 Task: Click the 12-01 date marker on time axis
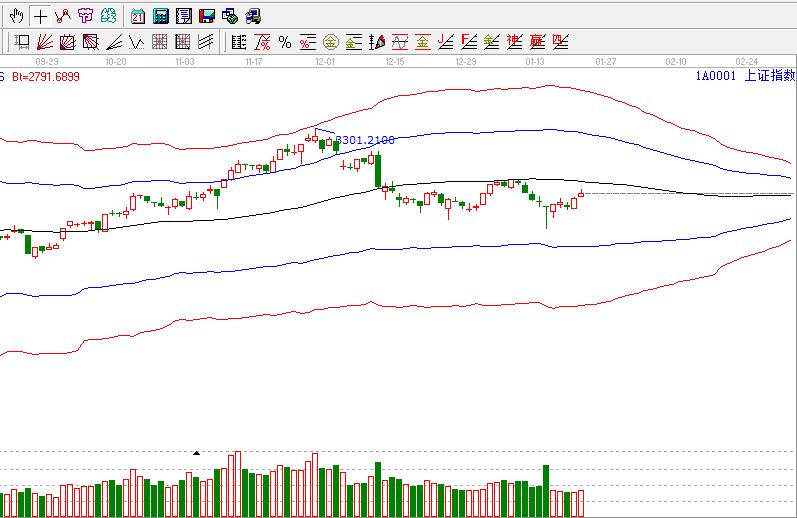coord(326,62)
